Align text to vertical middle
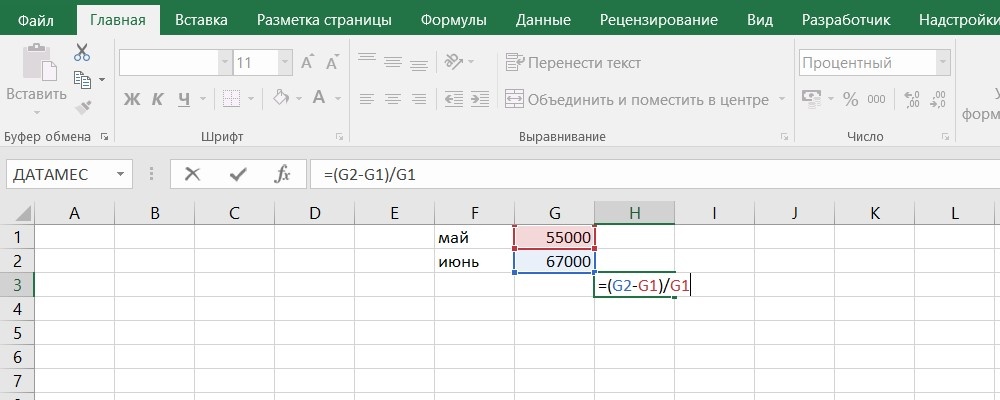The width and height of the screenshot is (1000, 400). pyautogui.click(x=393, y=62)
